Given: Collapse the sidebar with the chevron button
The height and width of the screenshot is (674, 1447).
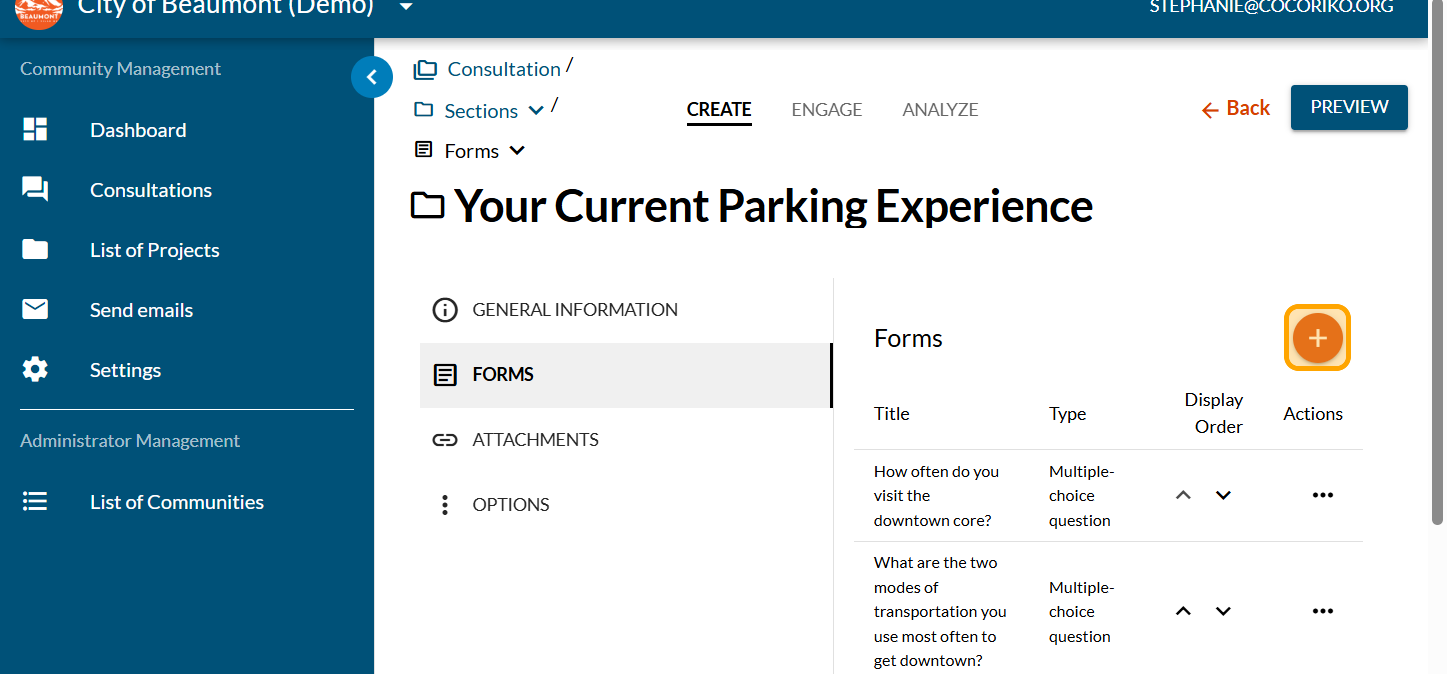Looking at the screenshot, I should click(x=372, y=77).
